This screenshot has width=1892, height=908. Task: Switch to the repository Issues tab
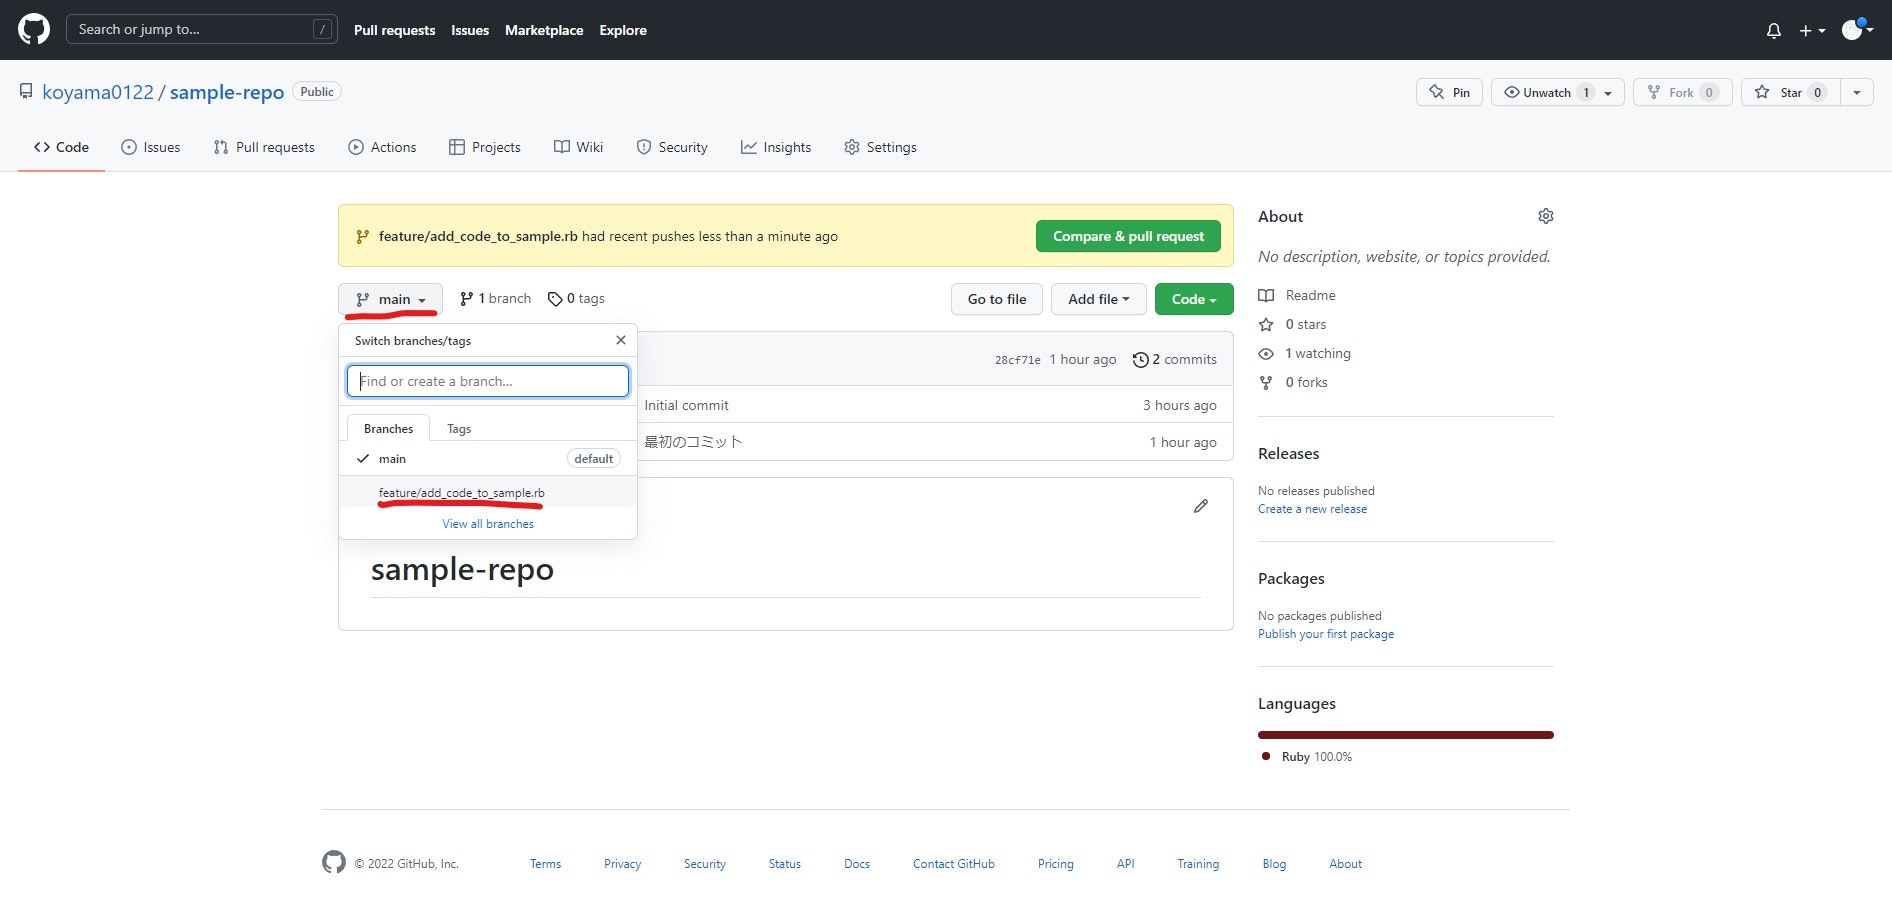(x=151, y=147)
